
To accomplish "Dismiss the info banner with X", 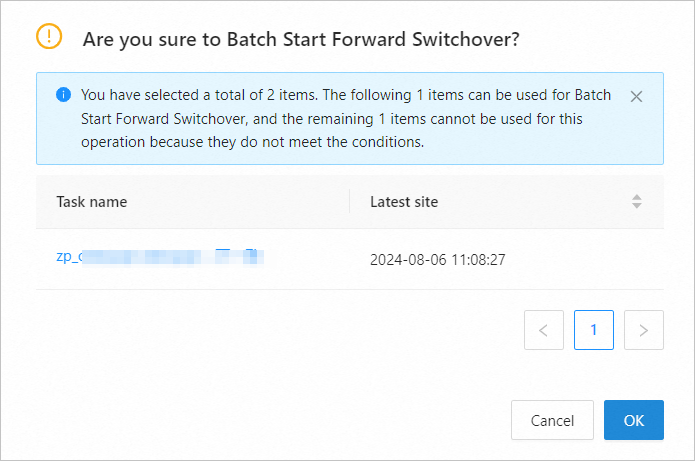I will click(636, 97).
